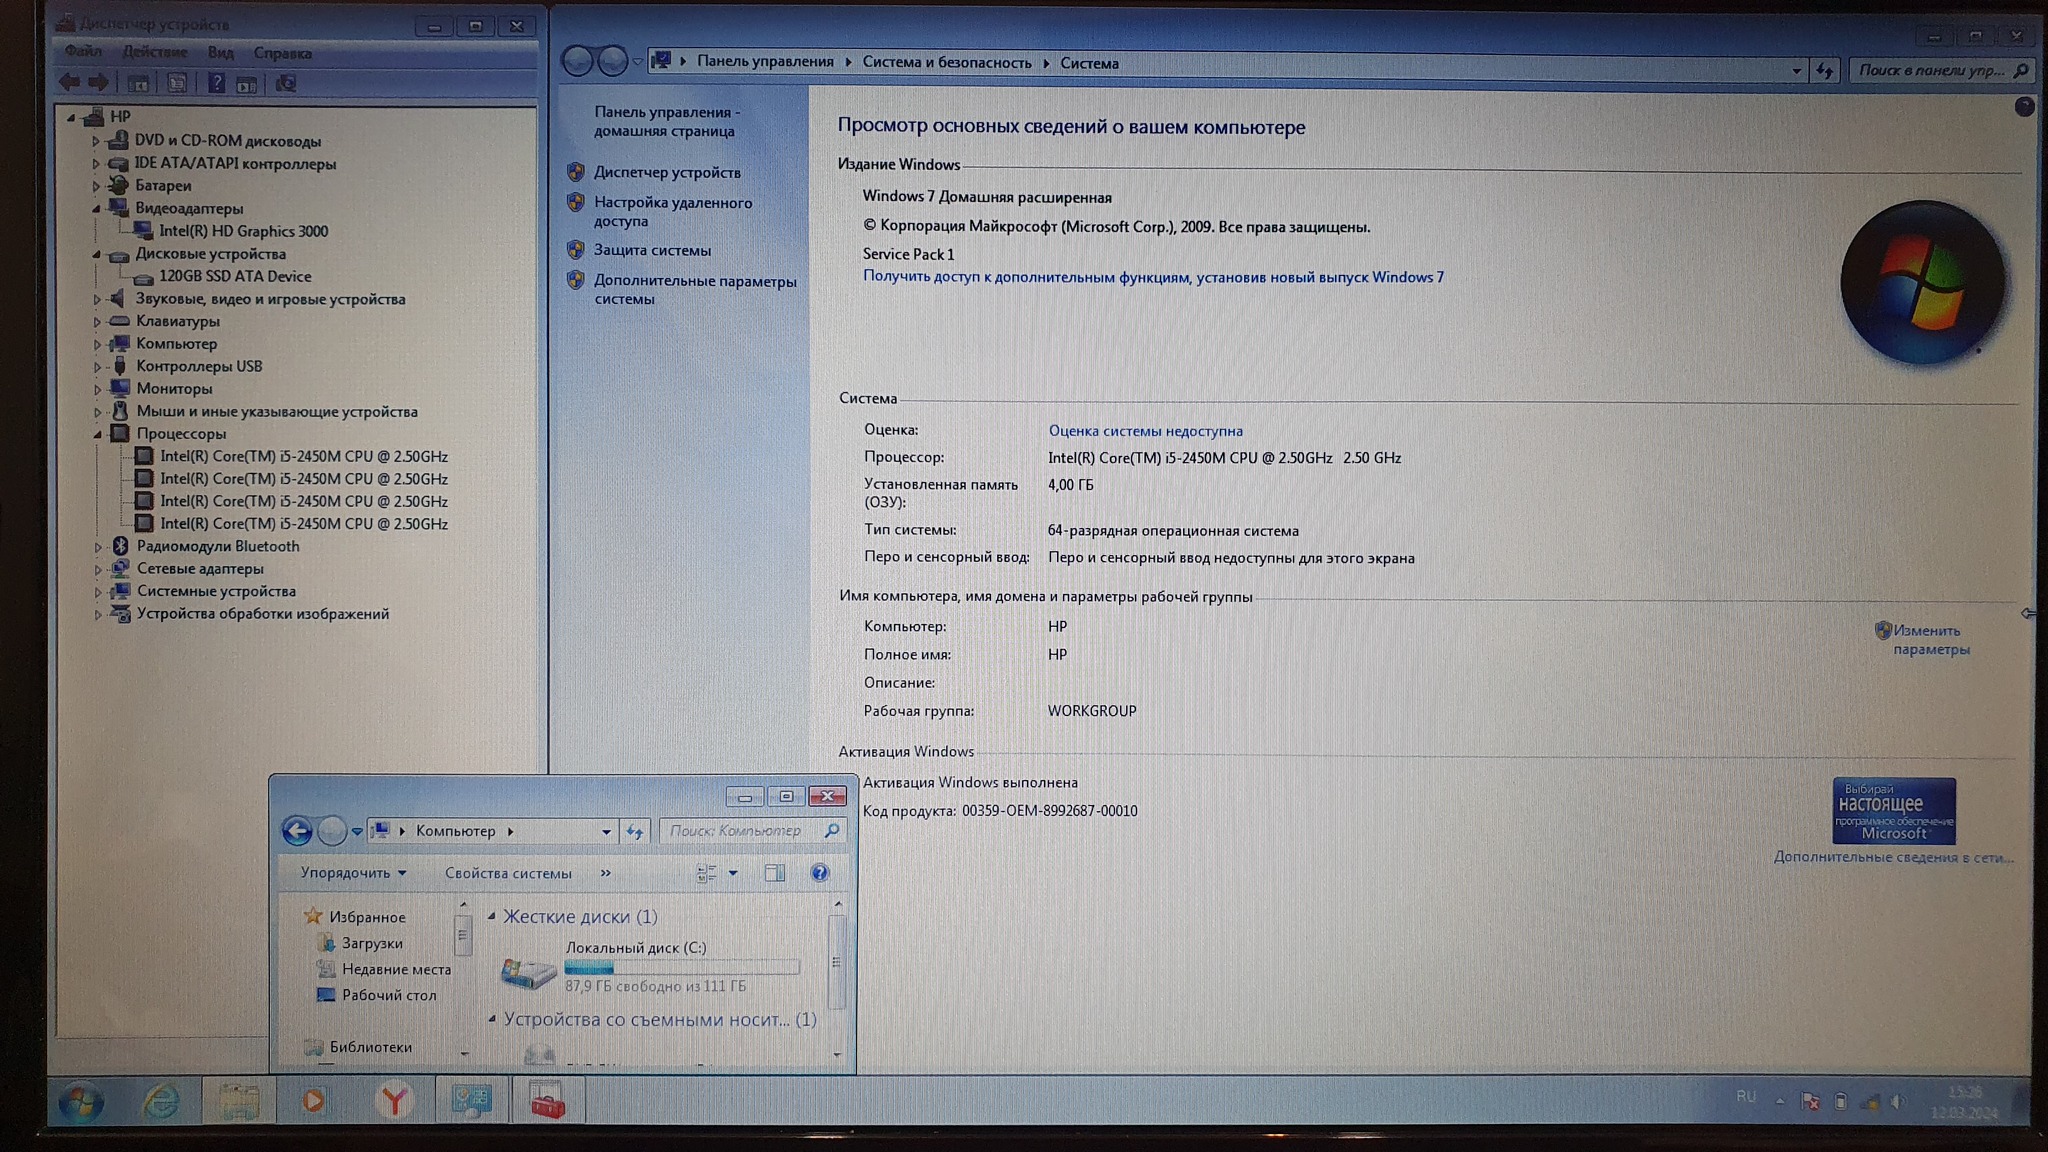Image resolution: width=2048 pixels, height=1152 pixels.
Task: Click Оценка системы недоступна link
Action: point(1145,431)
